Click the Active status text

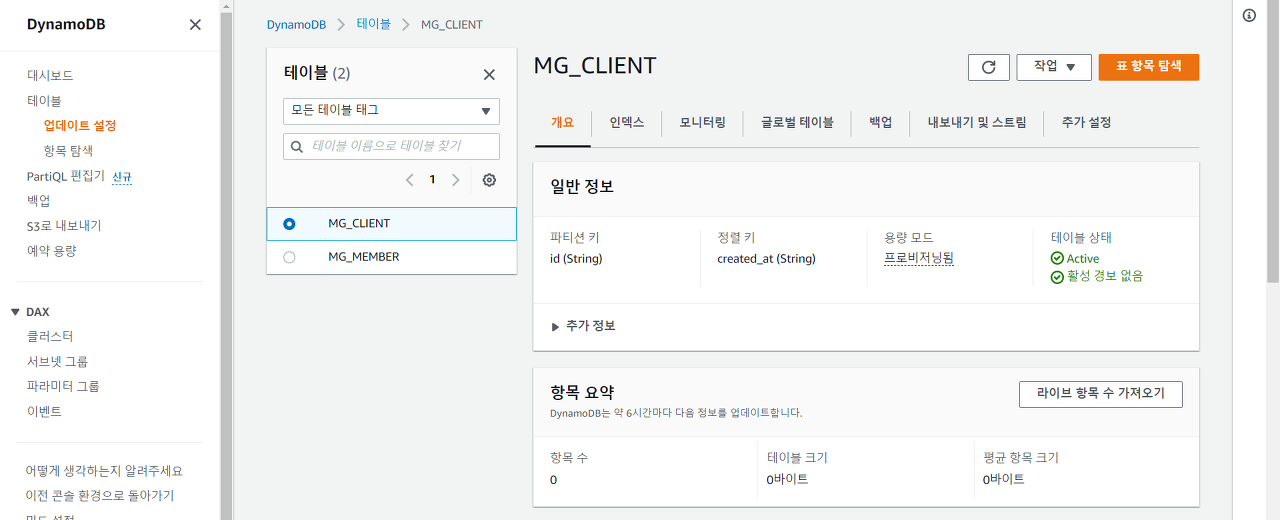pos(1083,259)
